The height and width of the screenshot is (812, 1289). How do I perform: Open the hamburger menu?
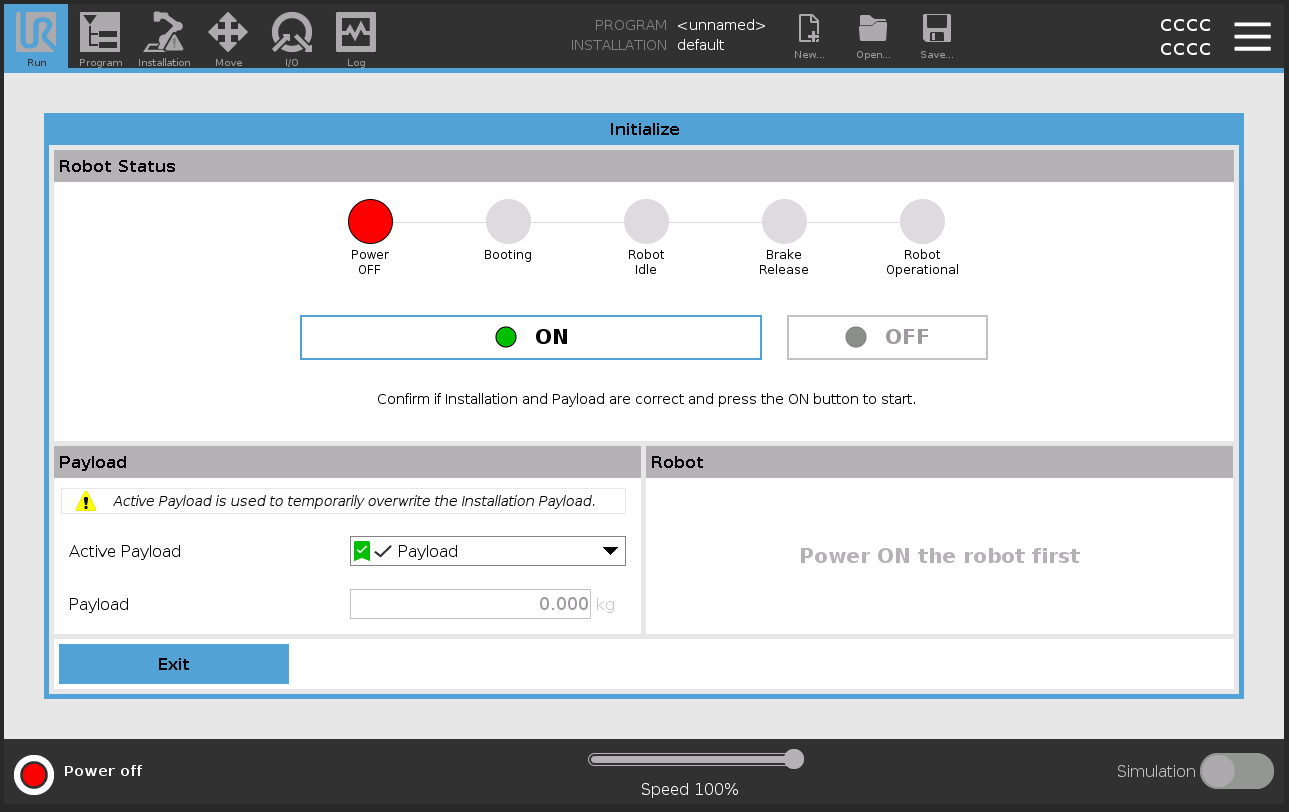click(1252, 36)
